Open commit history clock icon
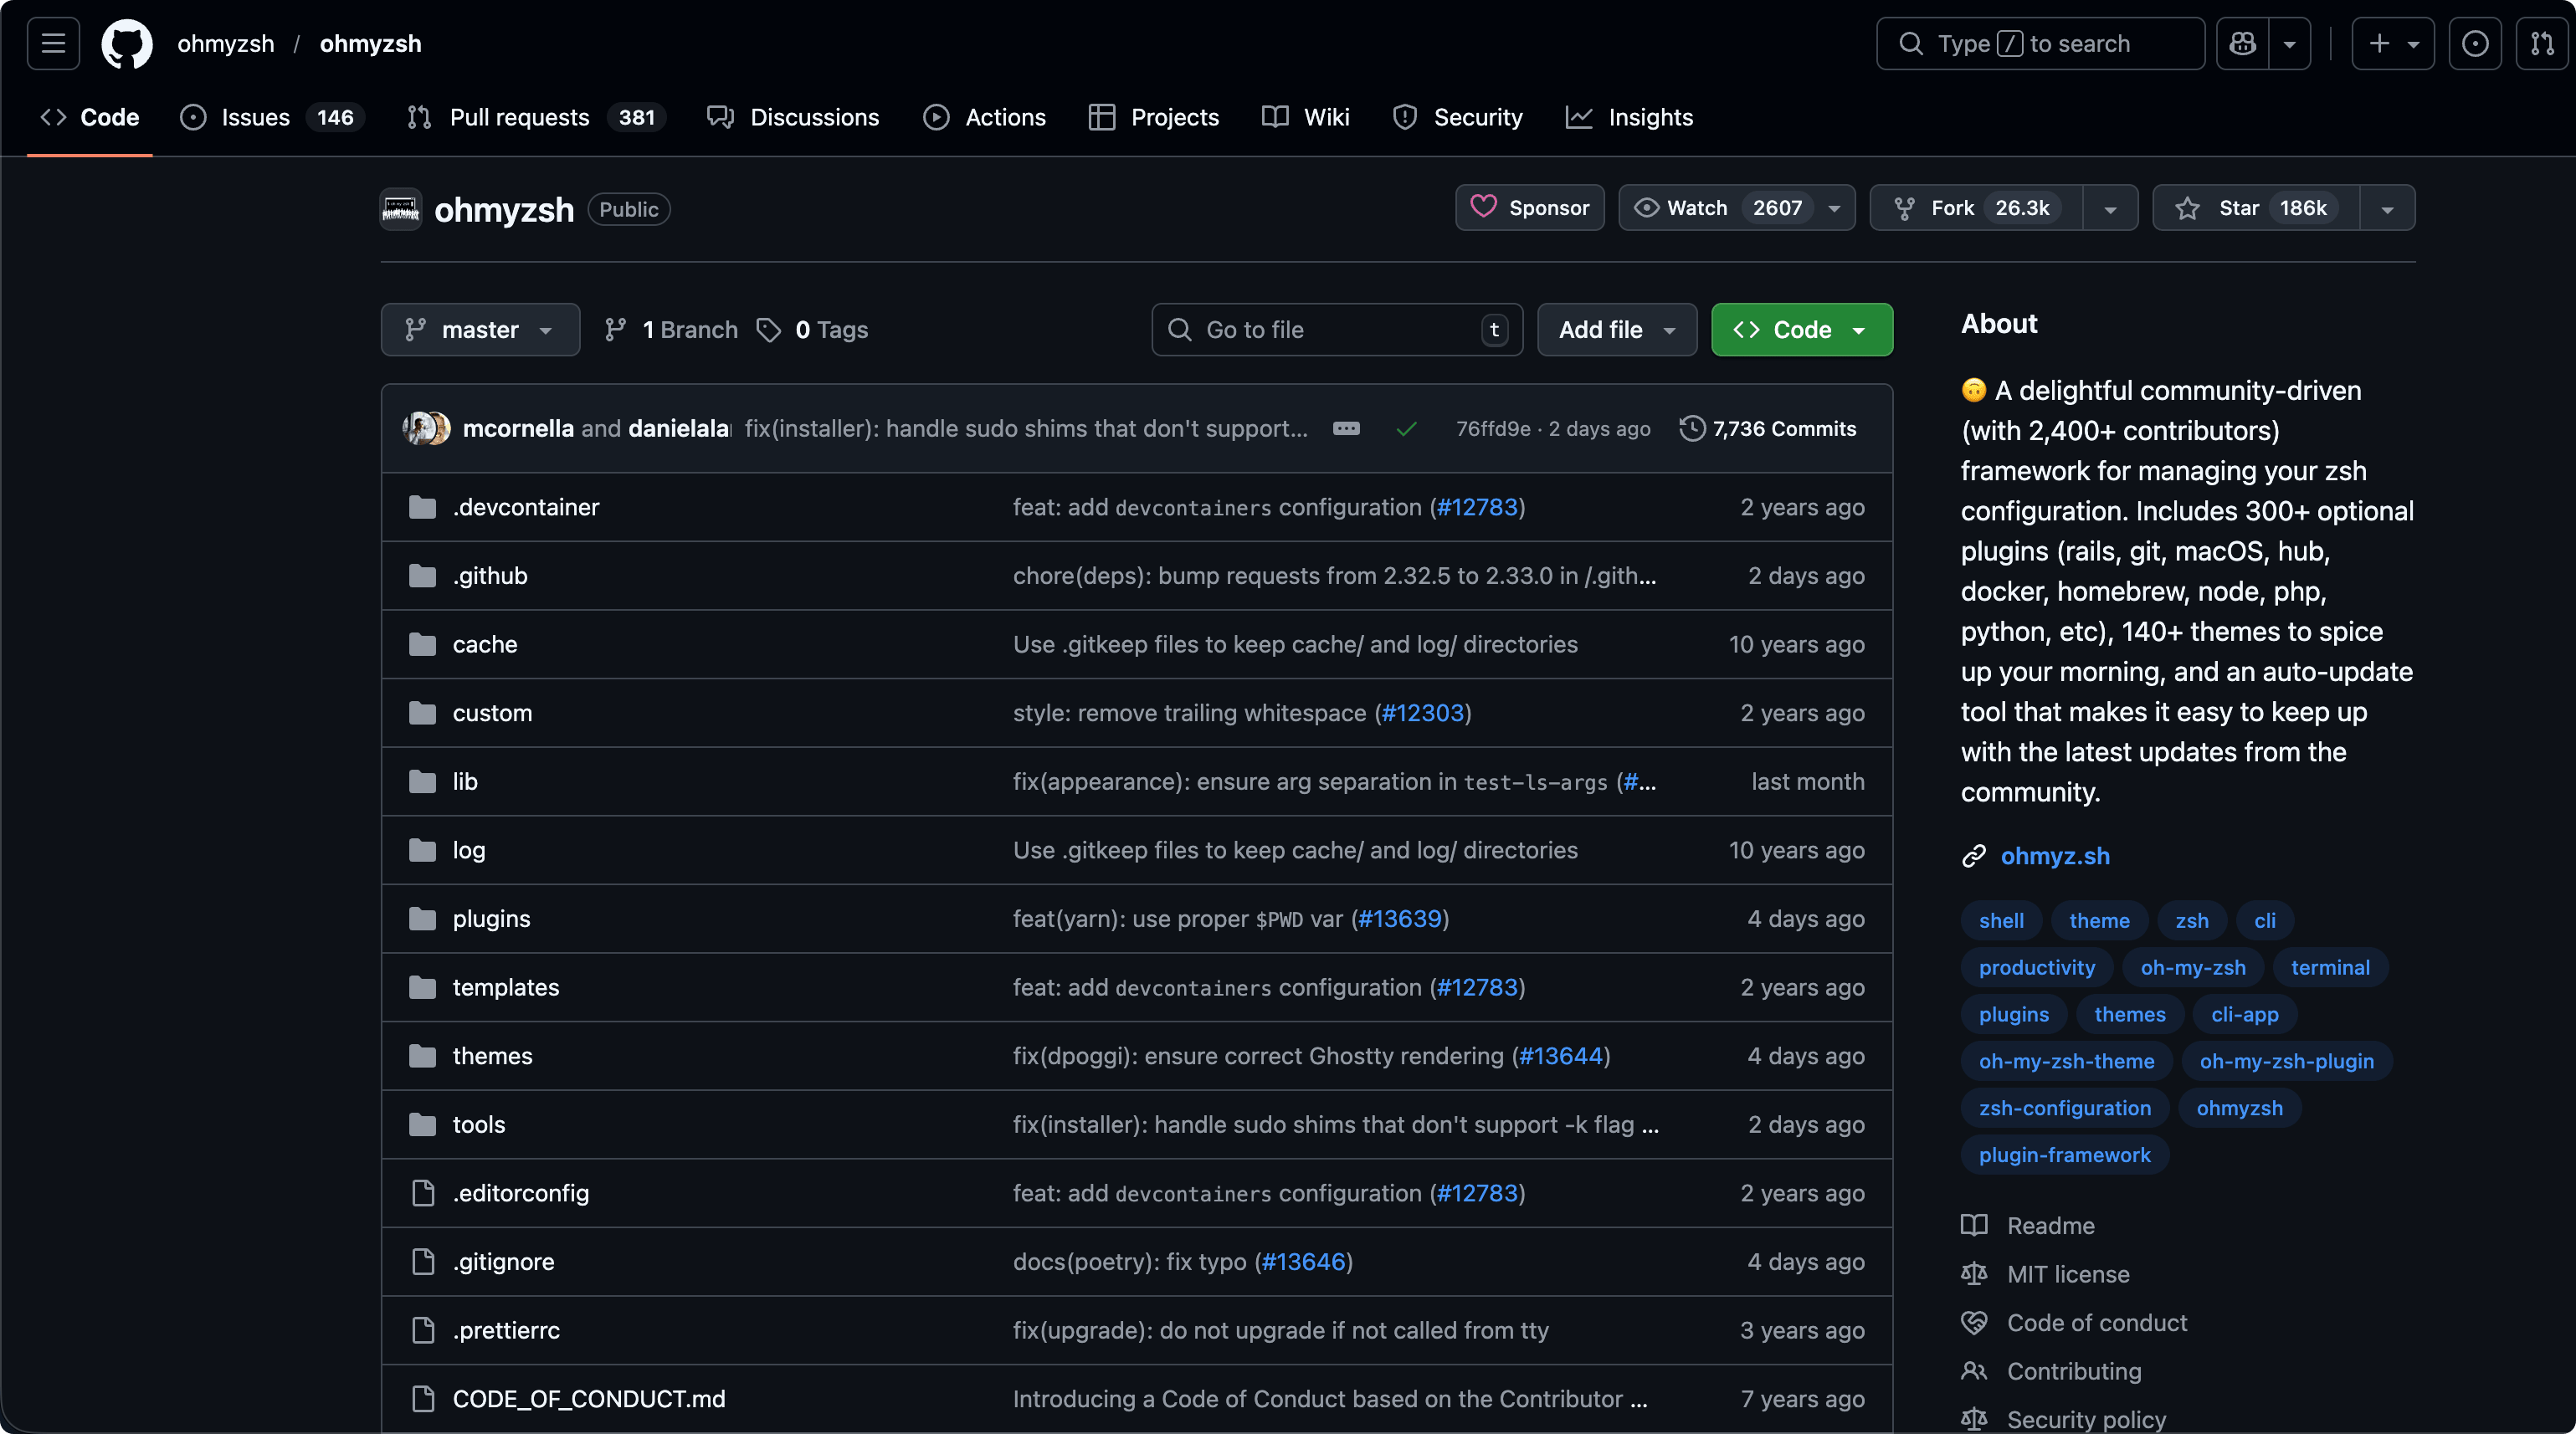The width and height of the screenshot is (2576, 1434). click(1692, 429)
